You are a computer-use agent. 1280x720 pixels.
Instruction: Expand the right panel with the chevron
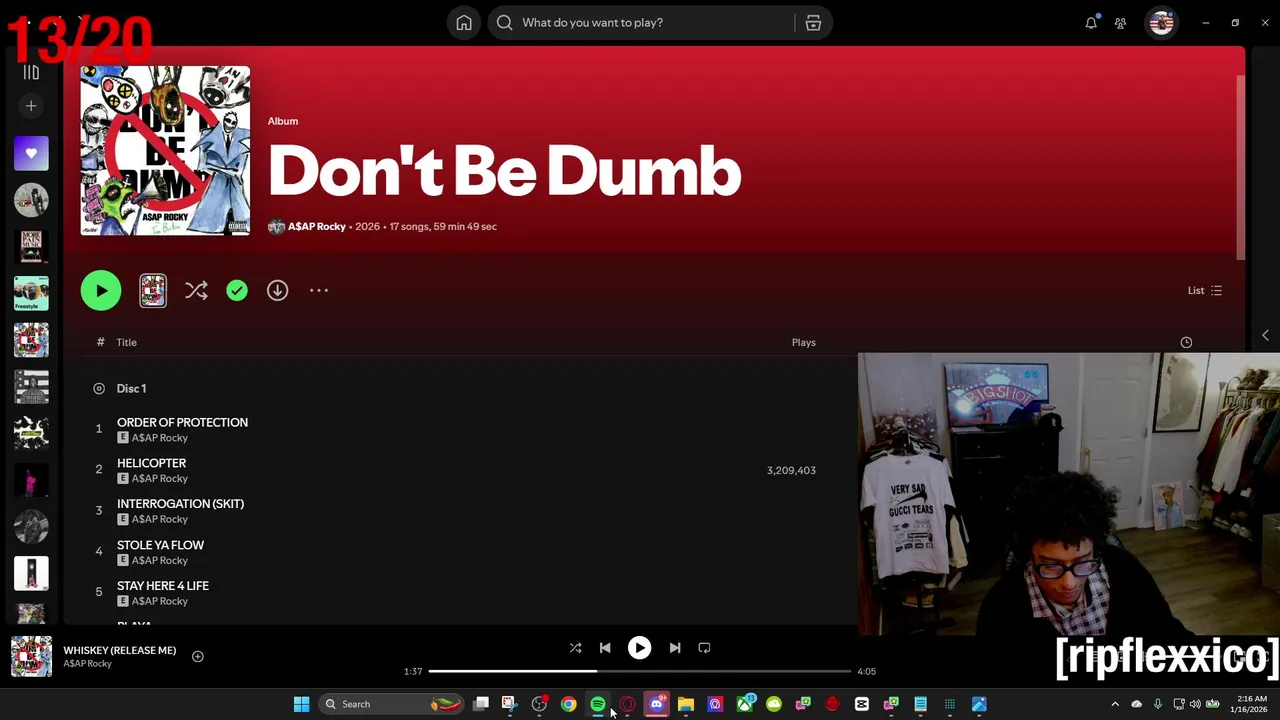click(1265, 336)
